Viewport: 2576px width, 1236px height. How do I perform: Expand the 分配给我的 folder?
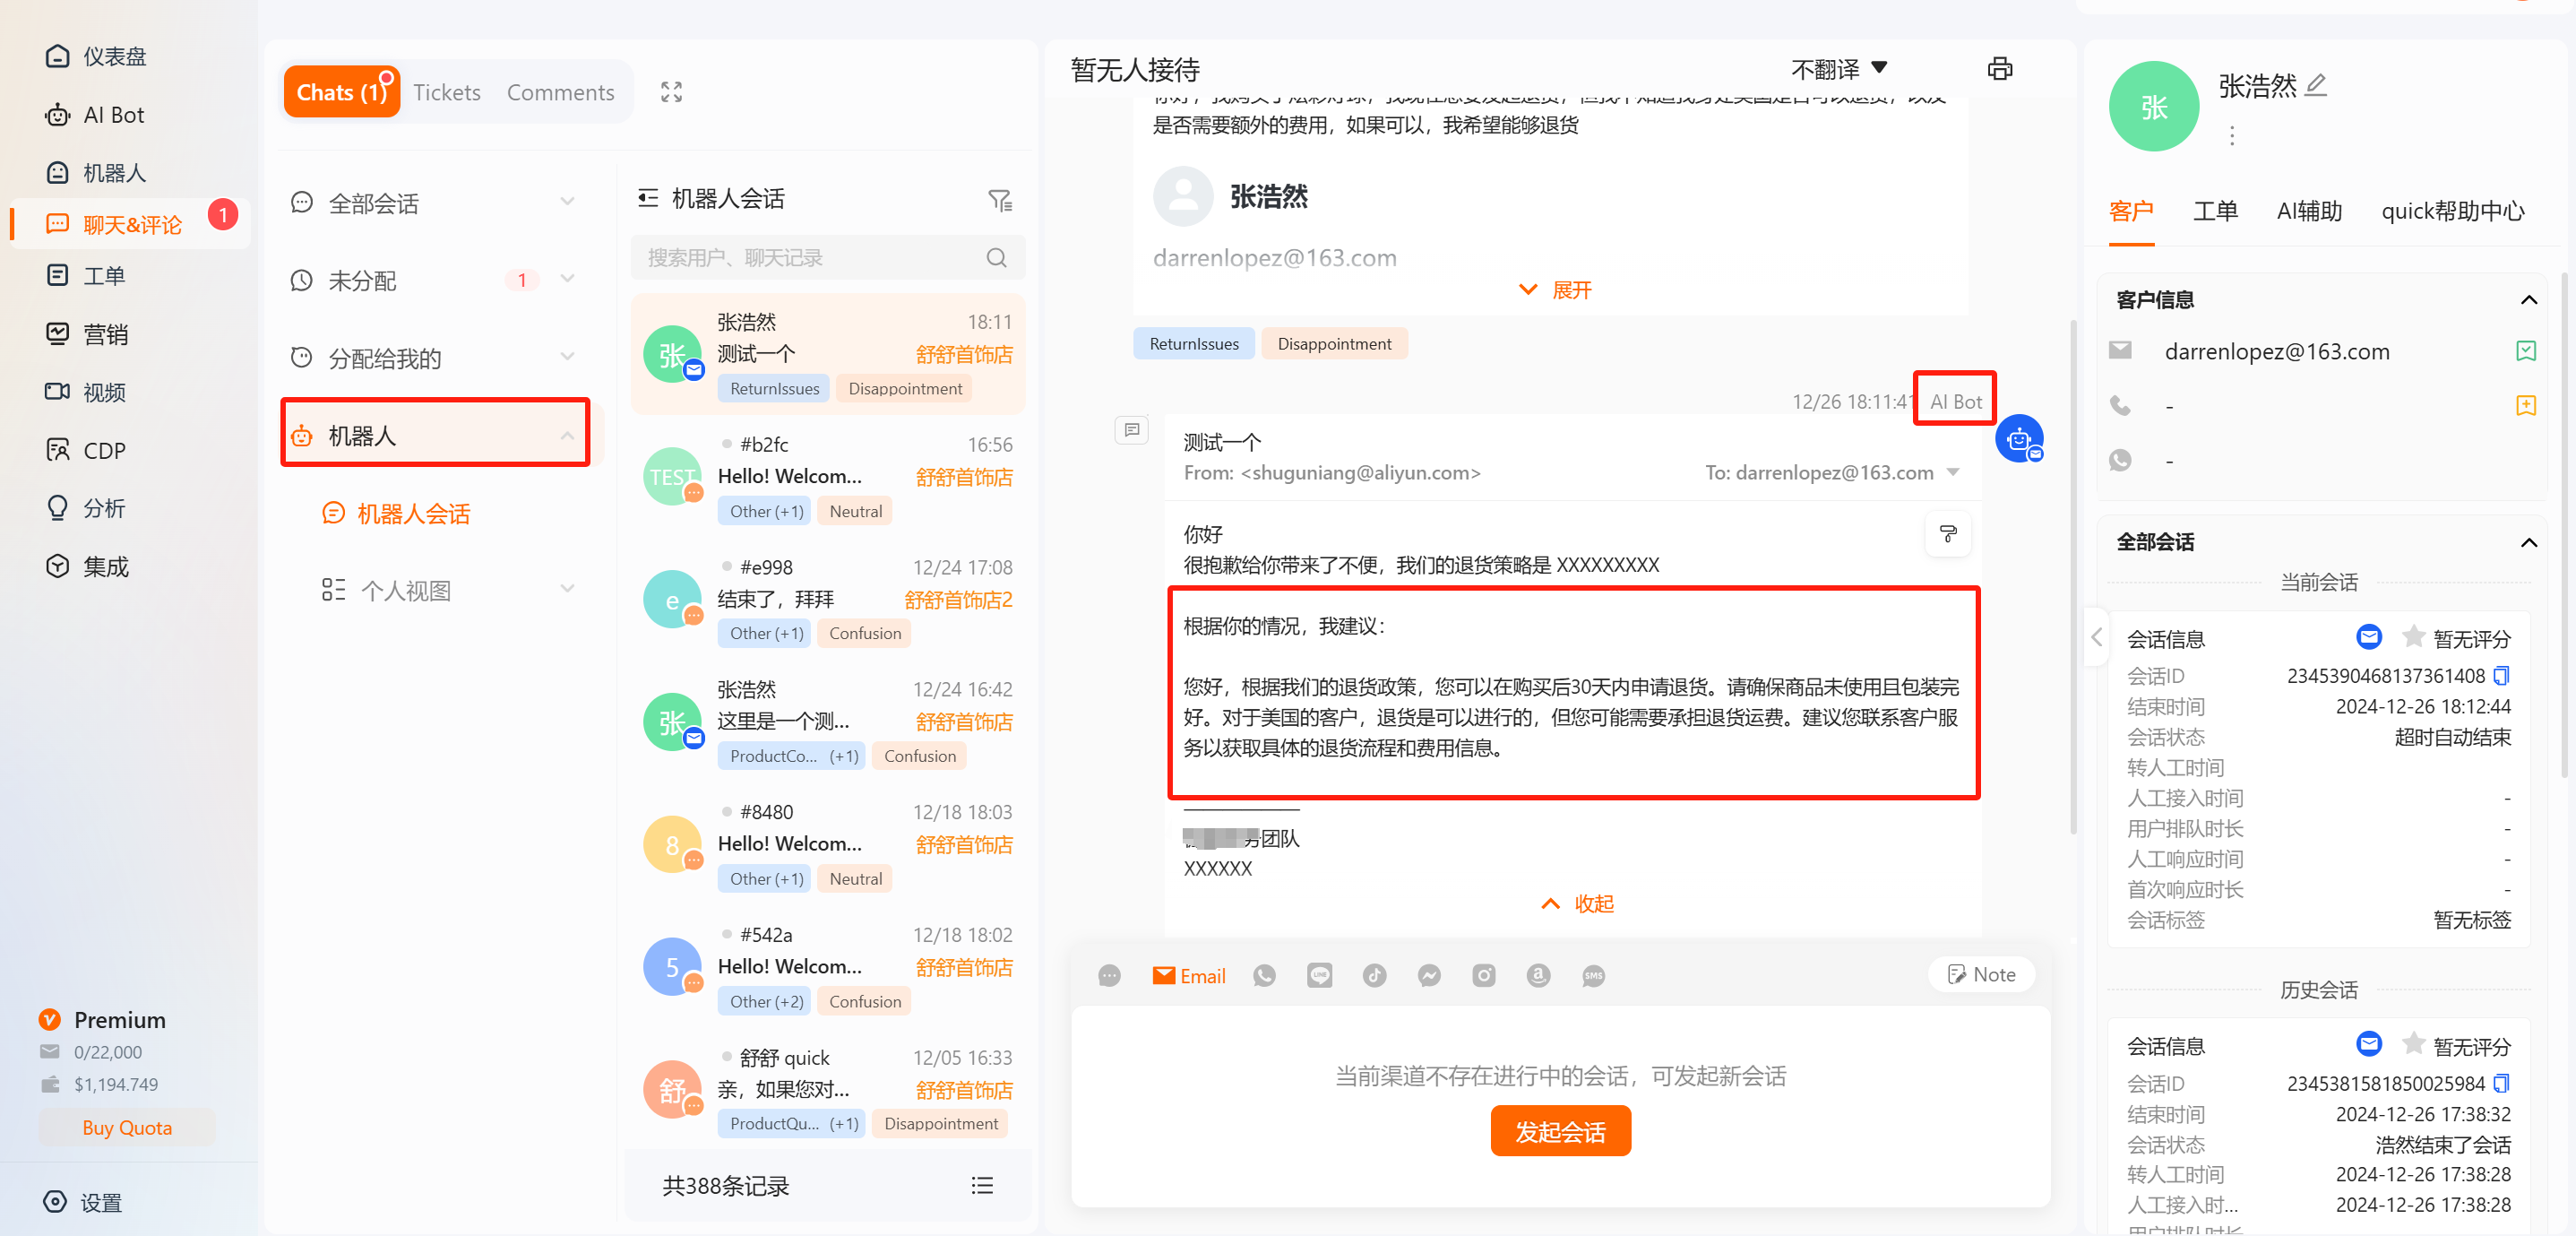click(568, 357)
